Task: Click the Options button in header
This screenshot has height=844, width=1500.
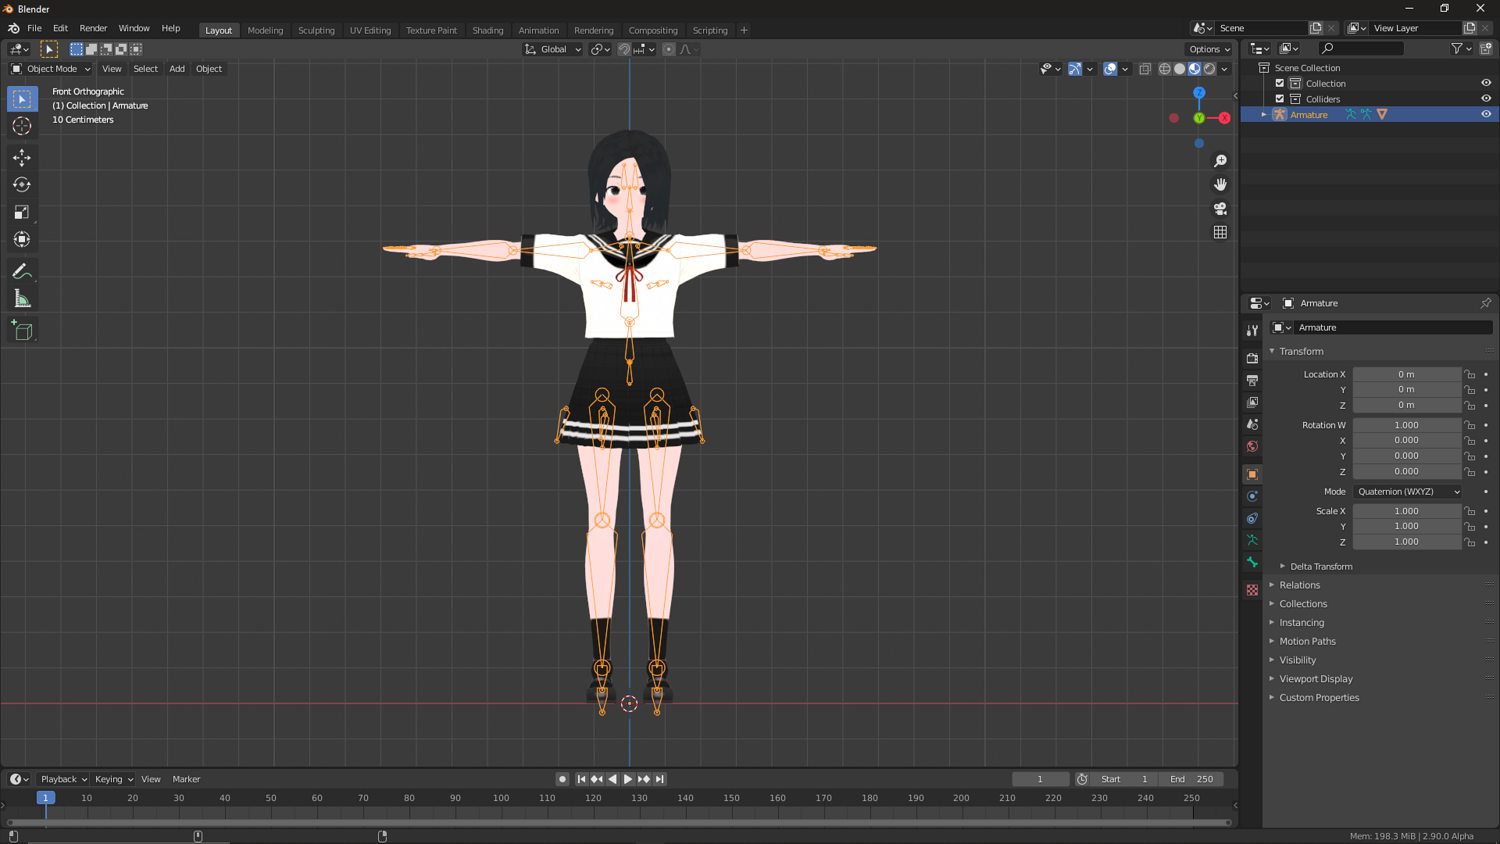Action: (x=1209, y=49)
